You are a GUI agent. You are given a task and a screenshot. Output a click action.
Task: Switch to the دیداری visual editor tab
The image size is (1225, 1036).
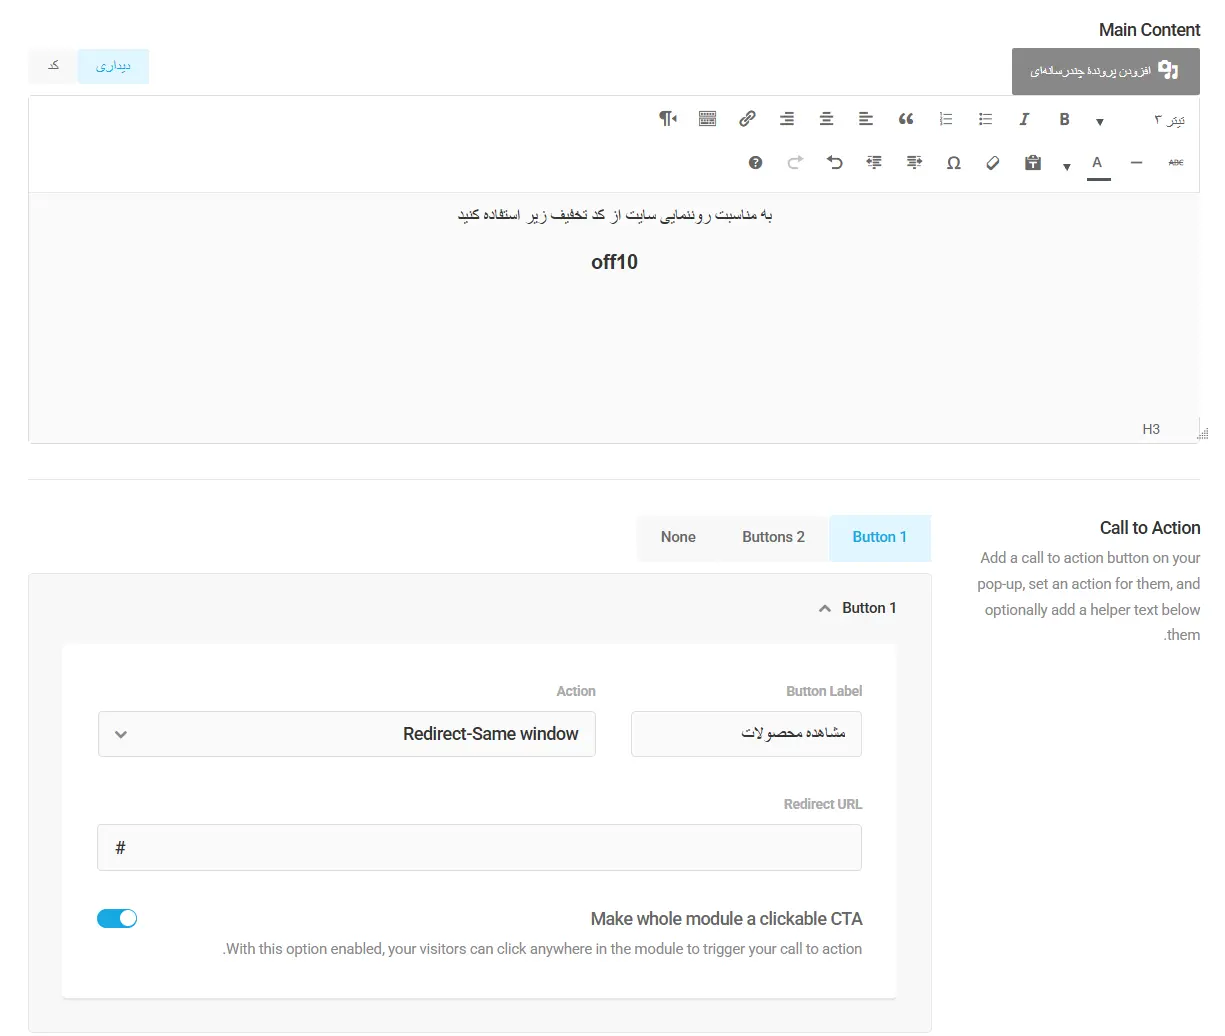[x=113, y=66]
